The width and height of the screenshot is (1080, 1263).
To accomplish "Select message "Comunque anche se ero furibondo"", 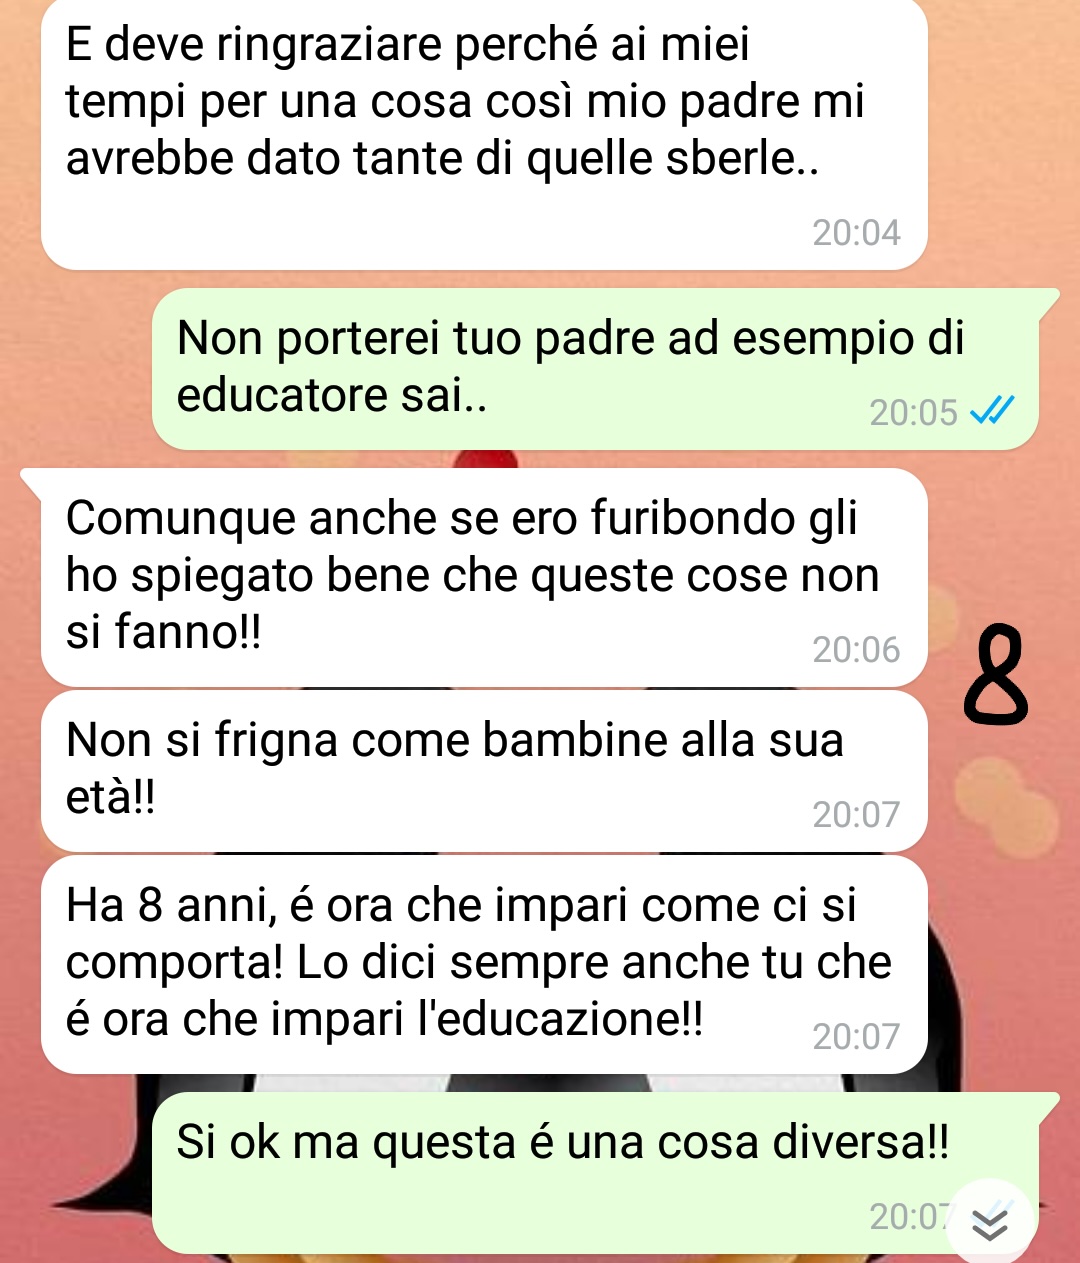I will click(x=484, y=577).
